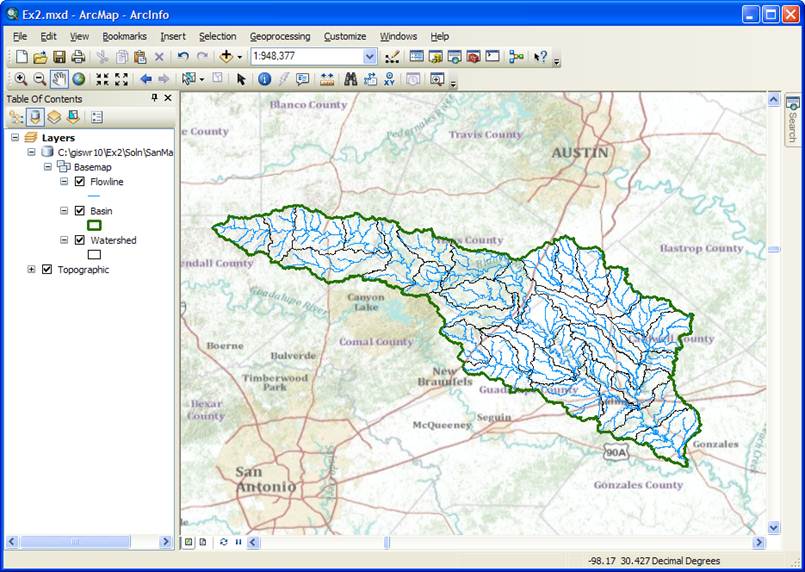Open the Bookmarks menu
Image resolution: width=805 pixels, height=572 pixels.
tap(124, 36)
